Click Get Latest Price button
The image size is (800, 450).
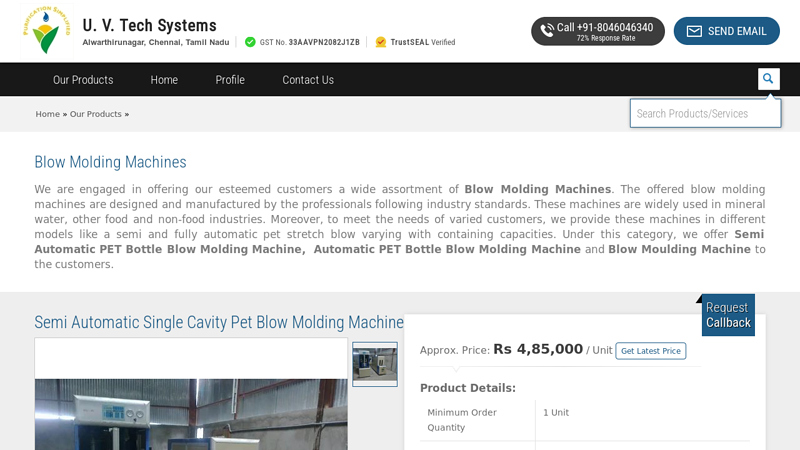(651, 351)
